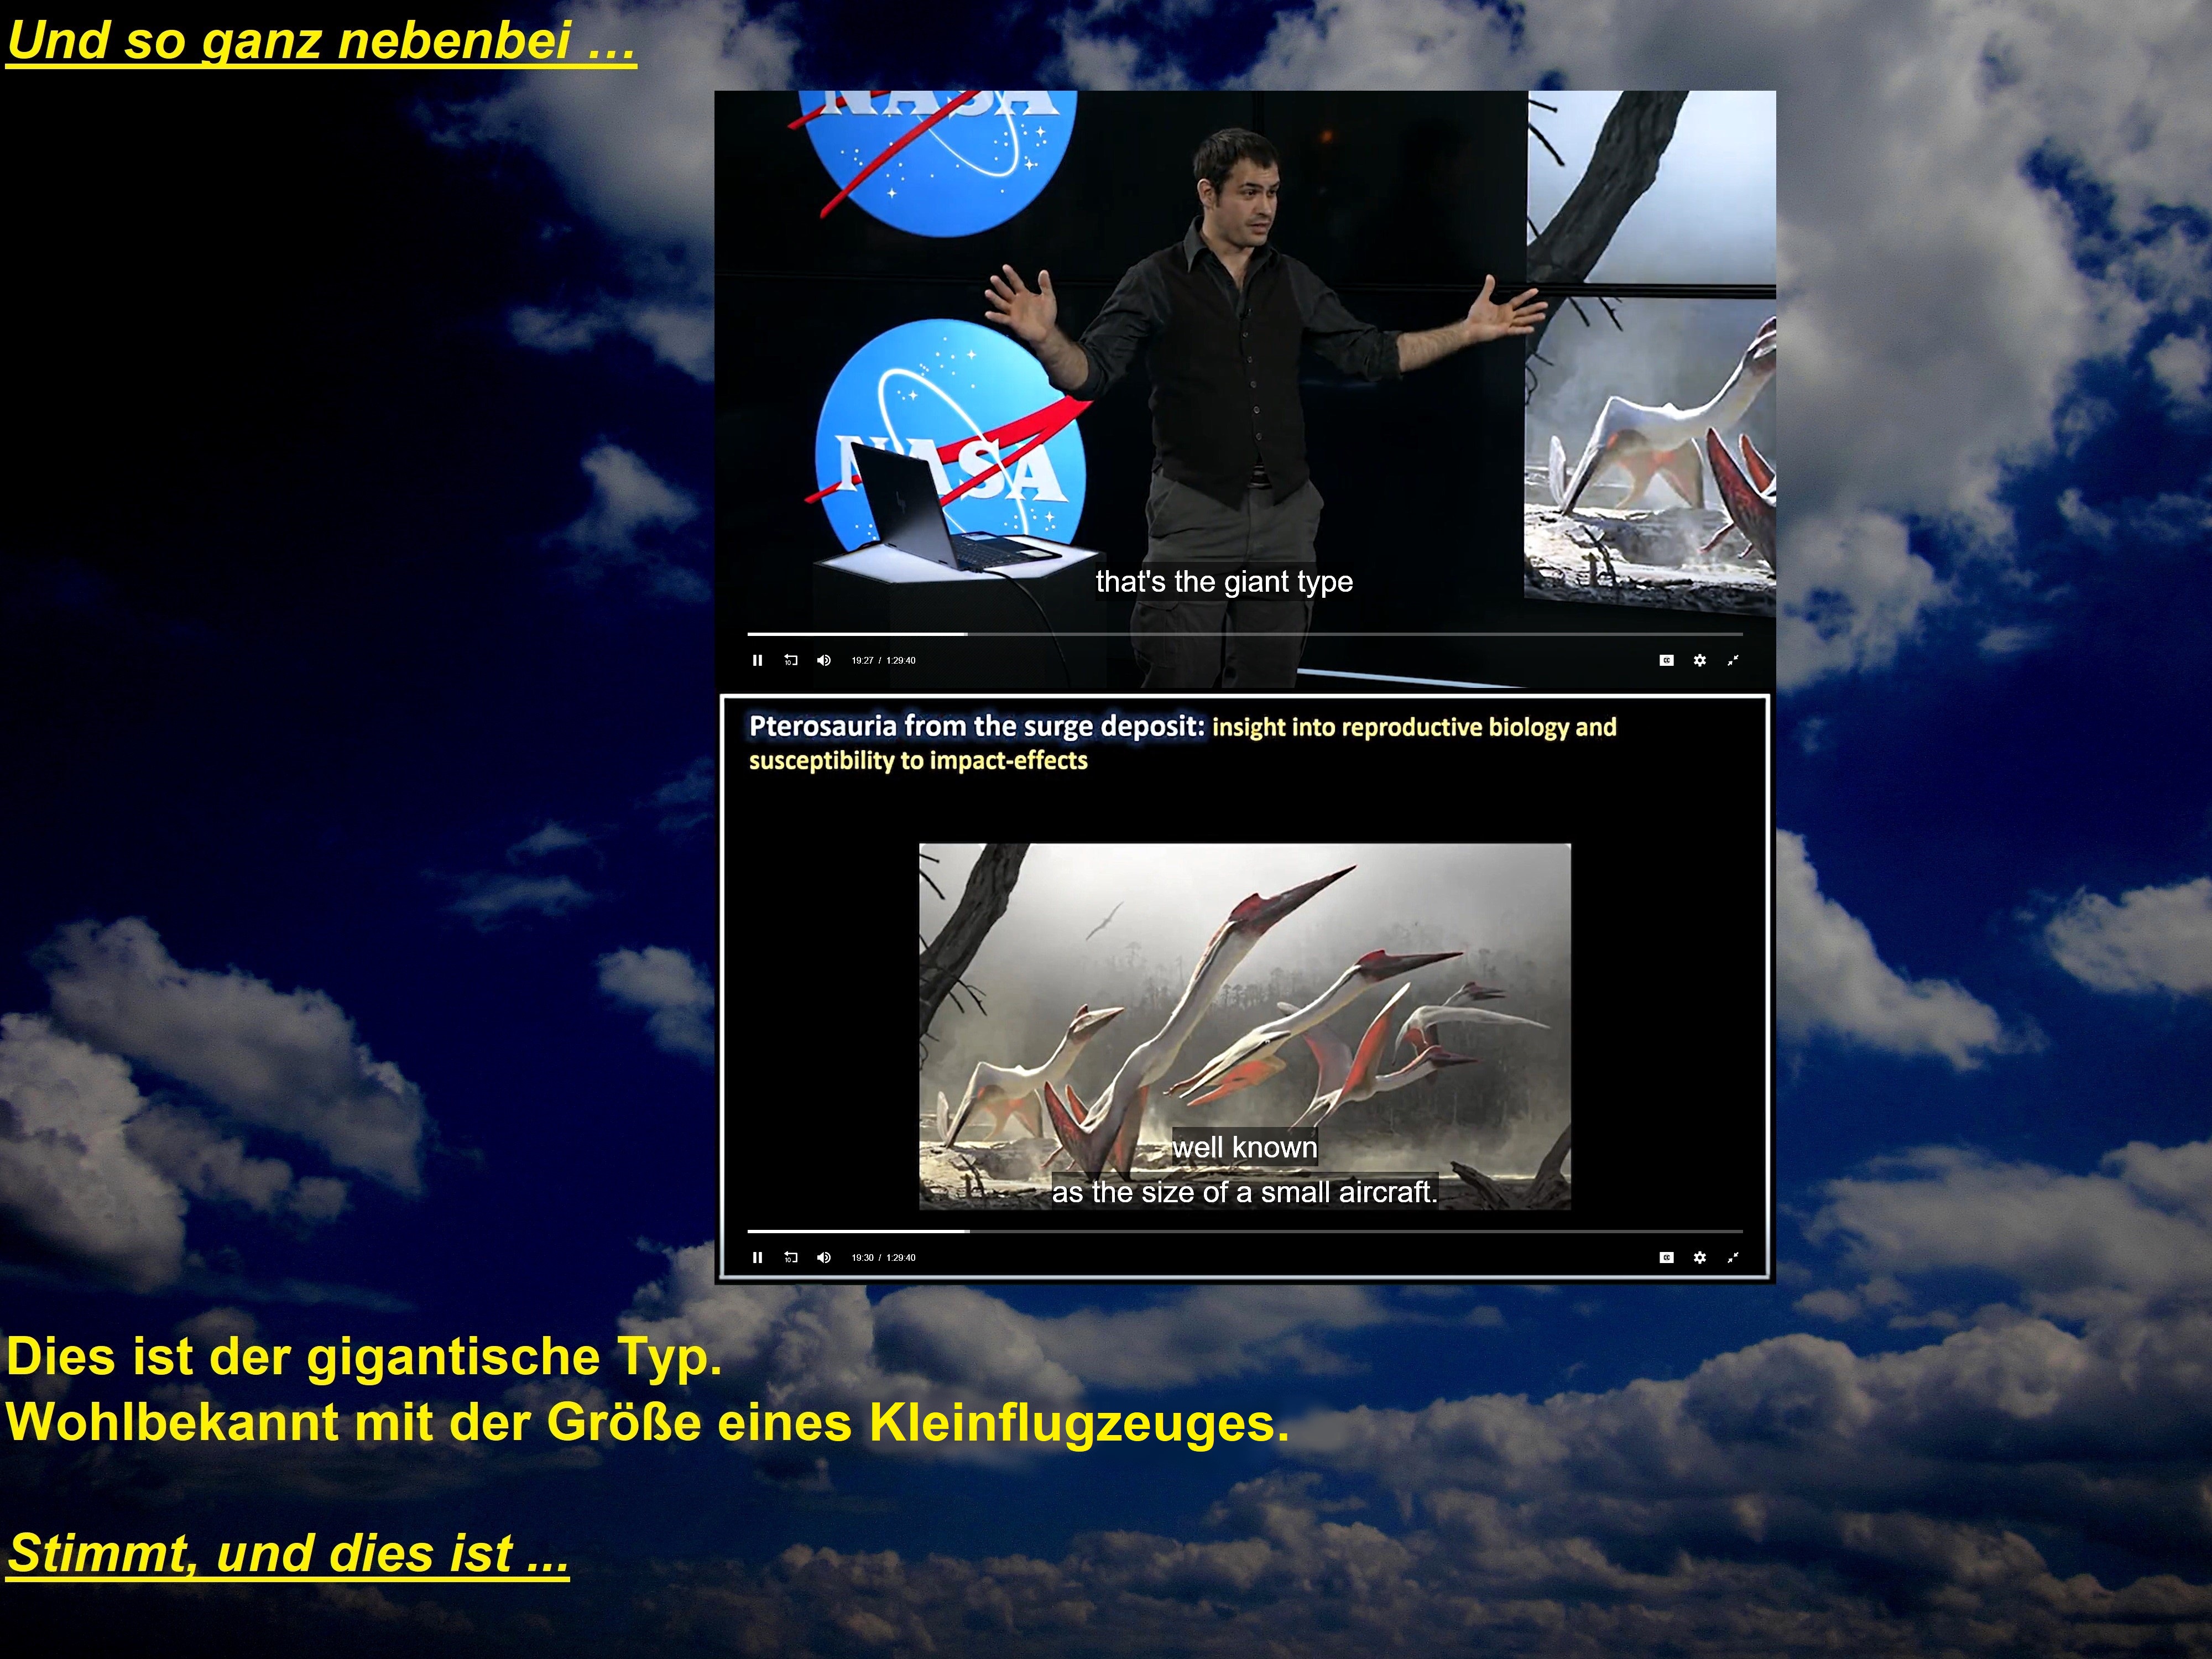Rewind 10 seconds in the upper video player
This screenshot has height=1659, width=2212.
(791, 660)
